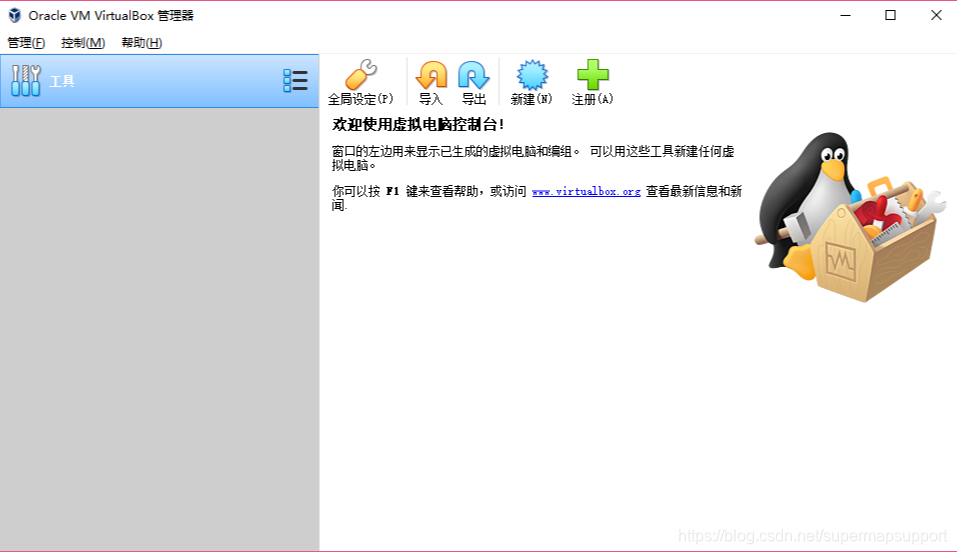
Task: Maximize the VirtualBox manager window
Action: pos(890,15)
